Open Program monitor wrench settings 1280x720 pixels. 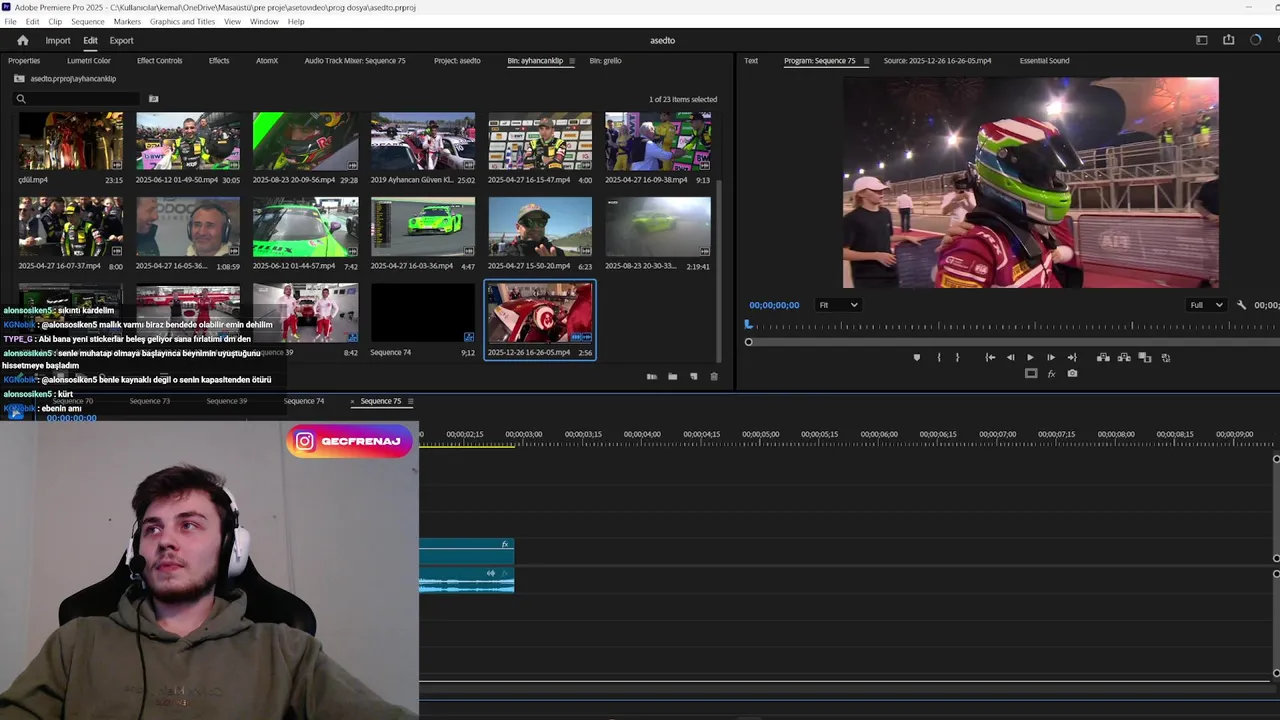tap(1241, 305)
